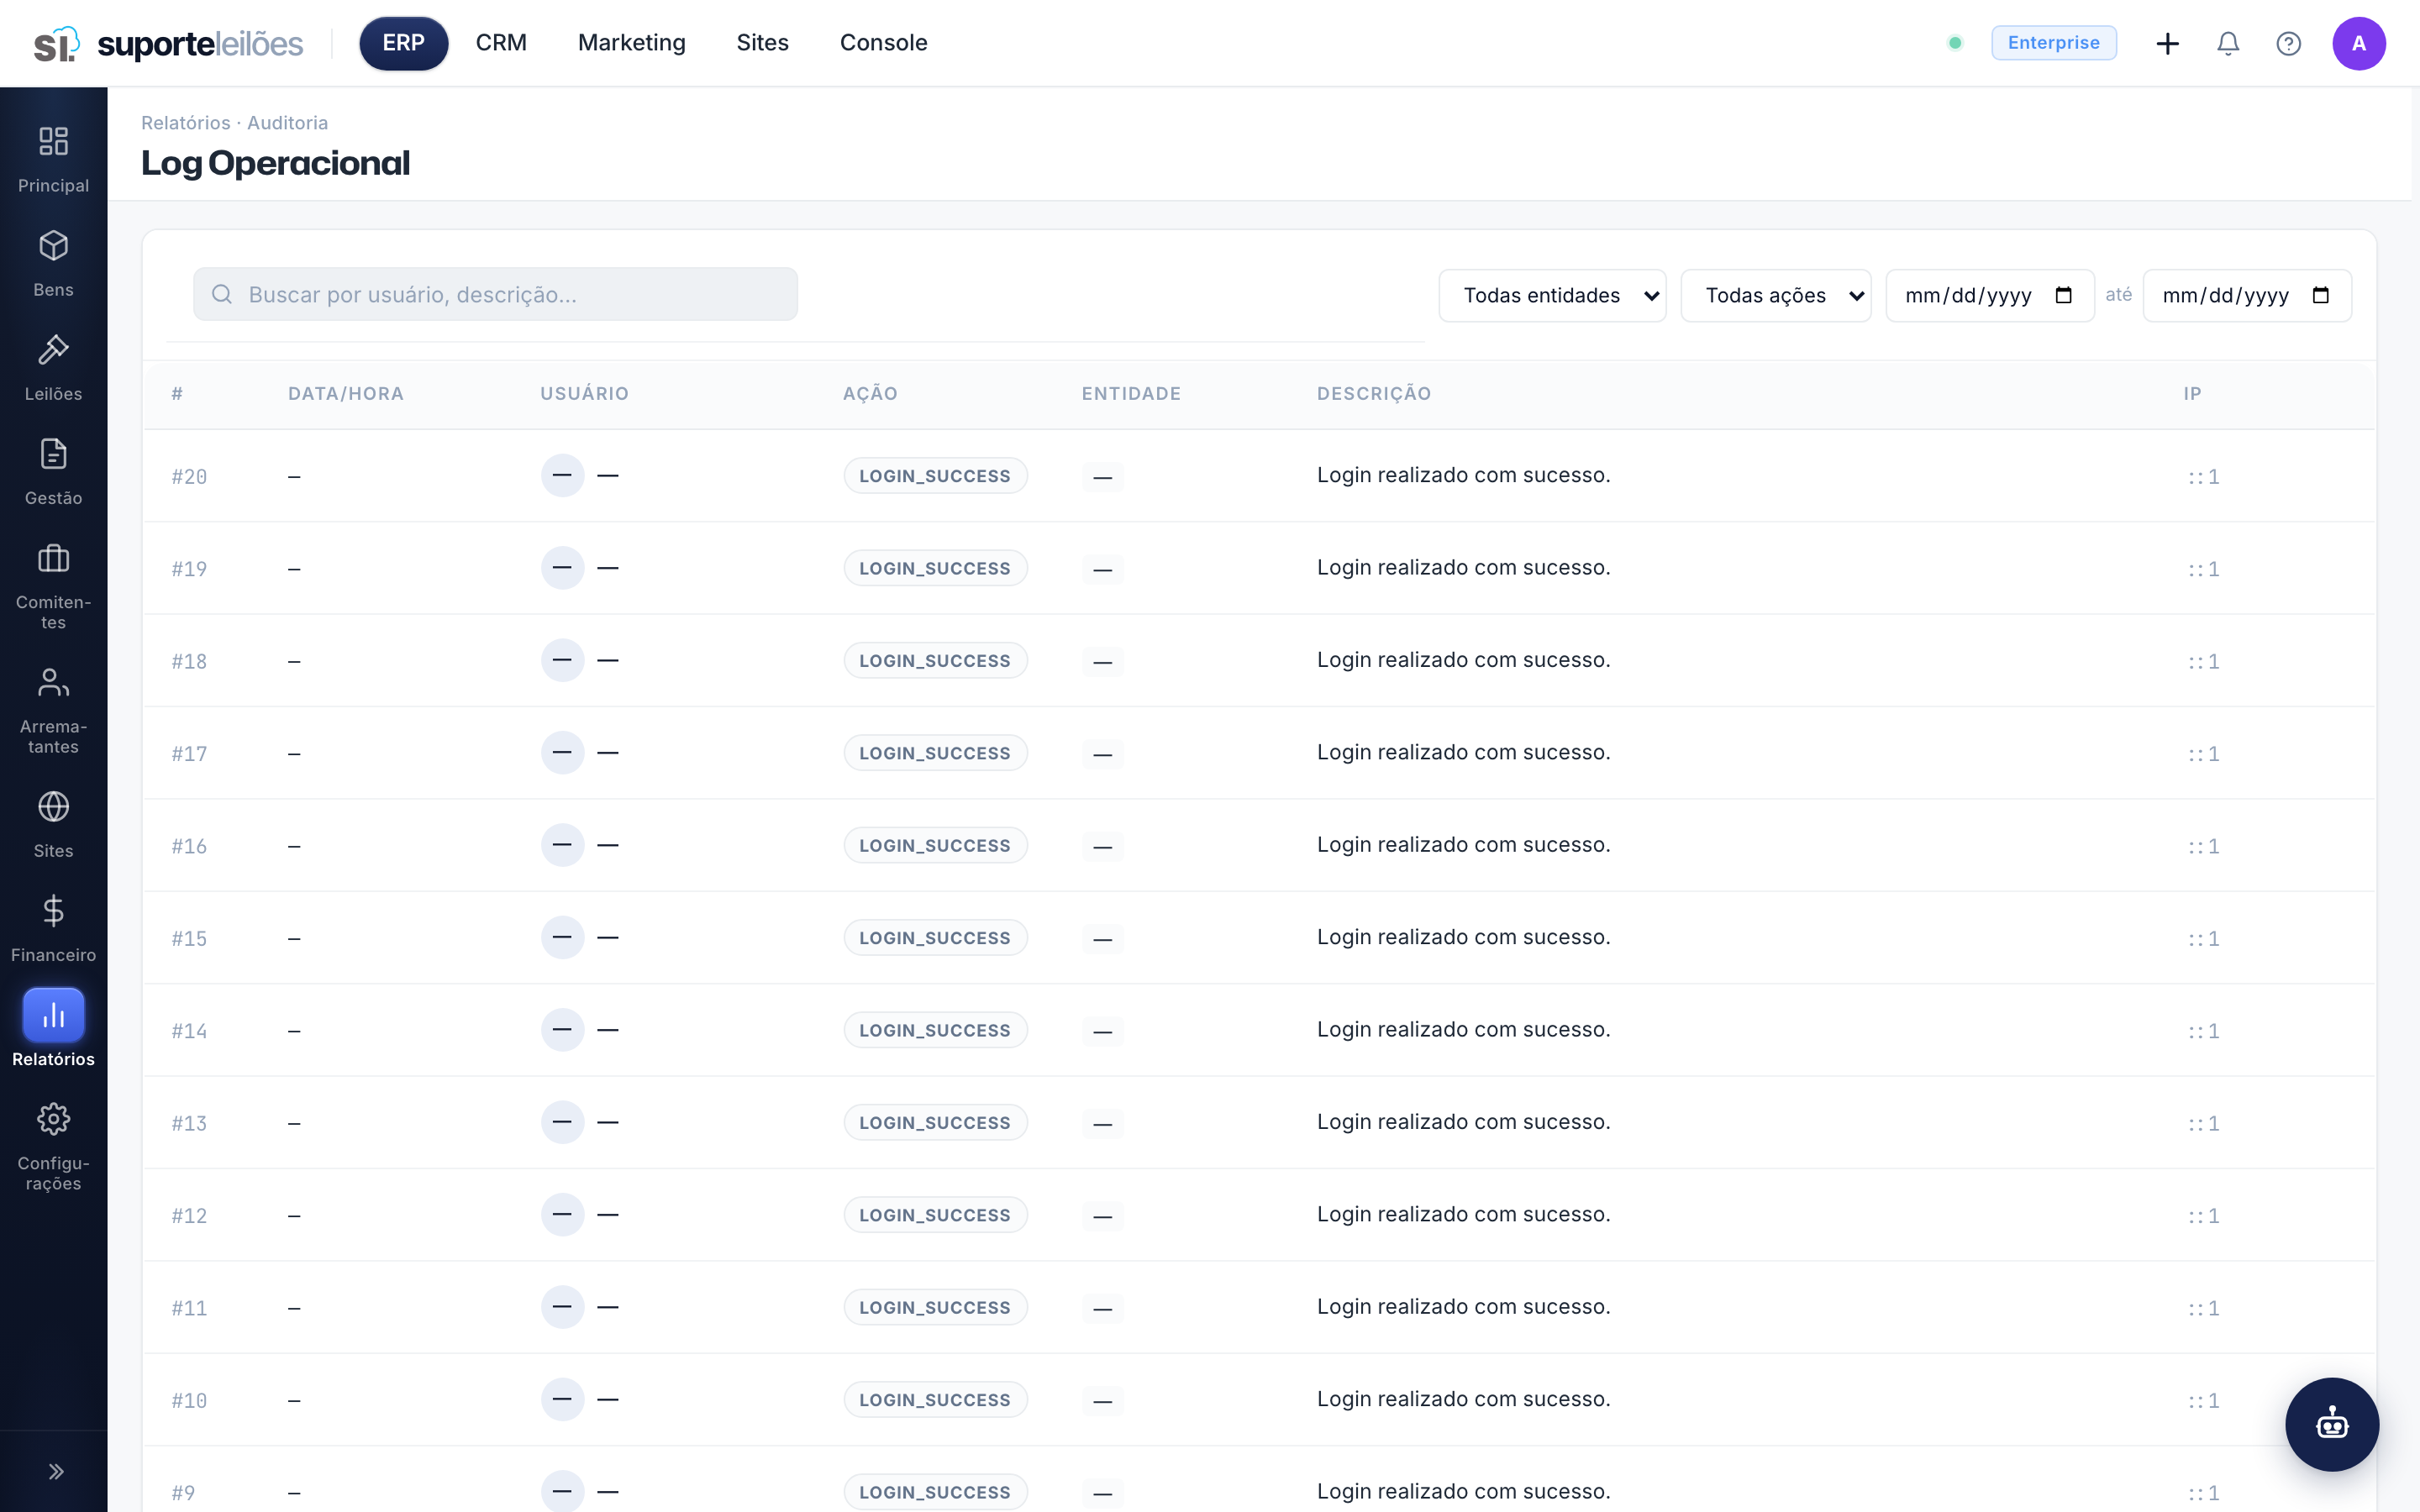Click the Auditoria breadcrumb link
This screenshot has width=2420, height=1512.
click(287, 123)
